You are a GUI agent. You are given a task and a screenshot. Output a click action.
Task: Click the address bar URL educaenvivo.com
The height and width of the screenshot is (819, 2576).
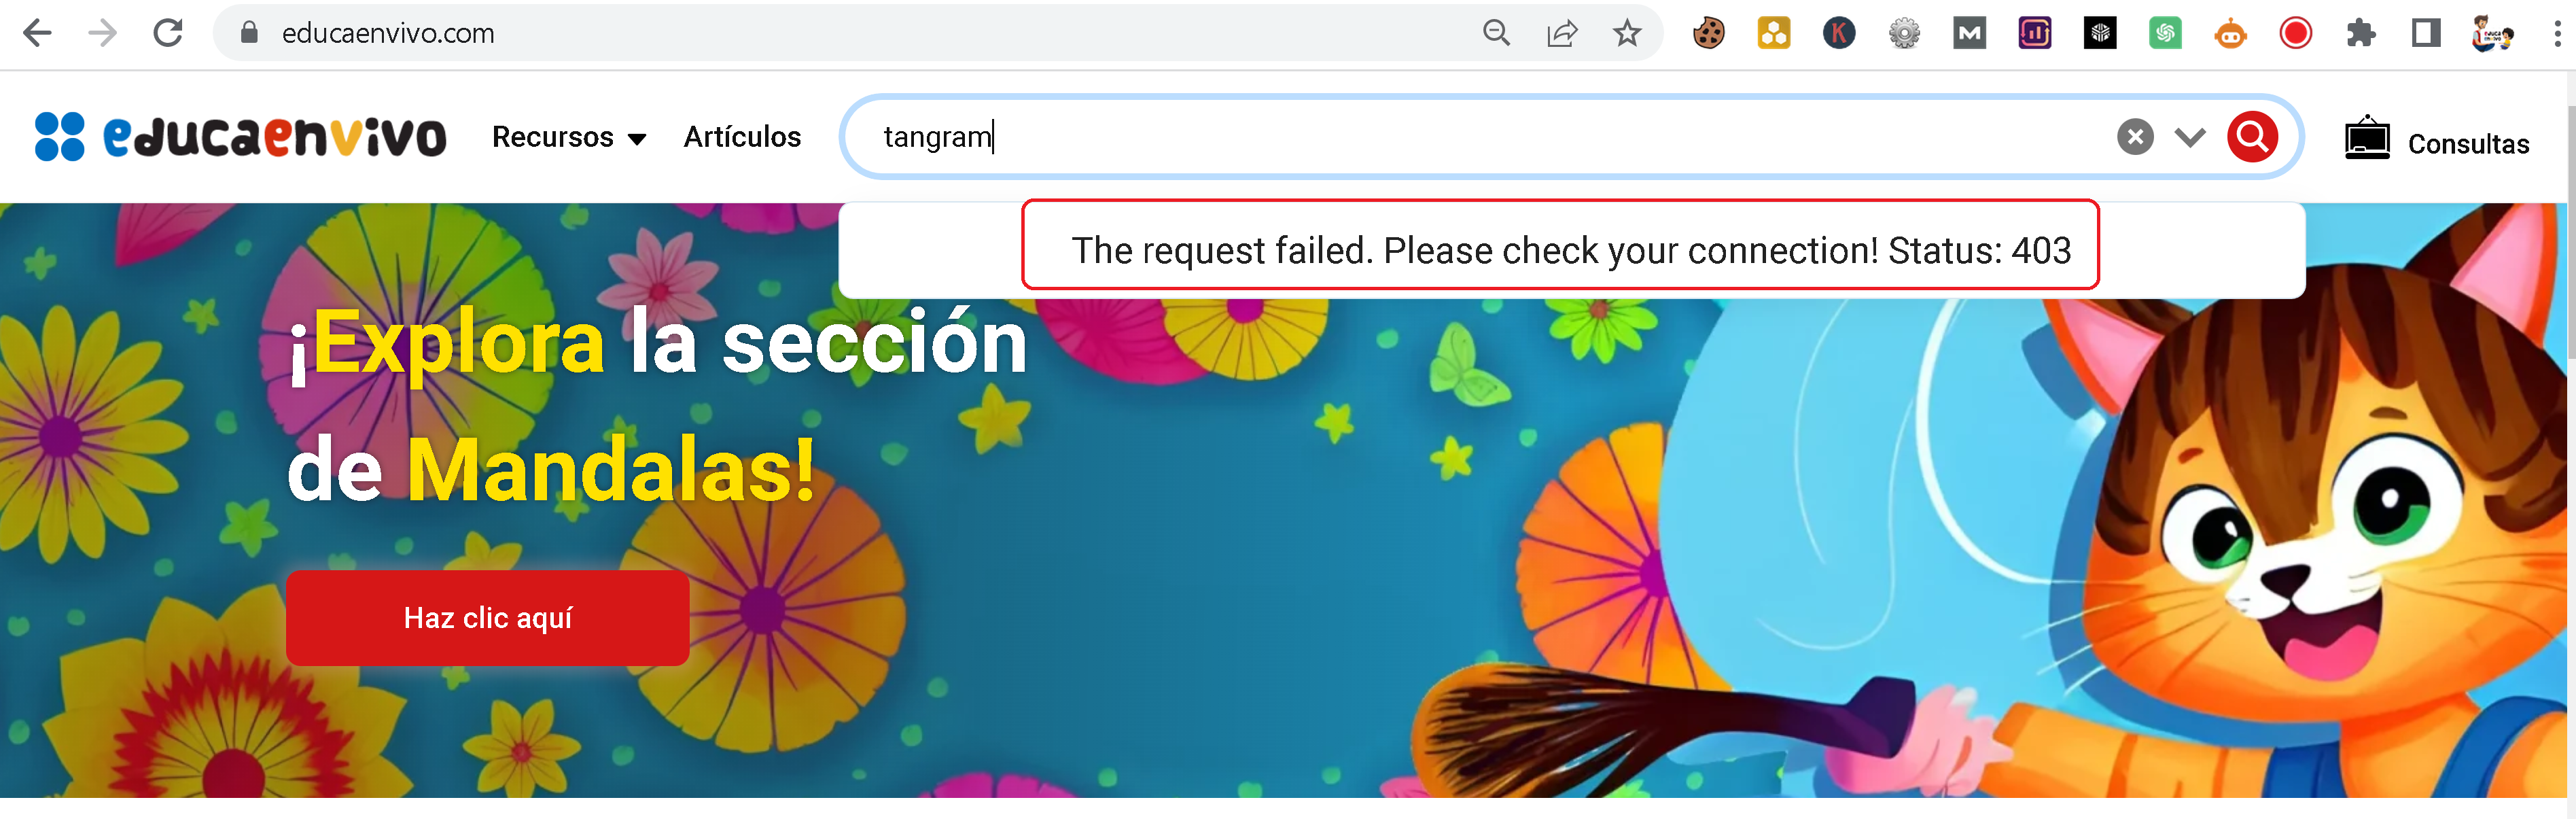[388, 33]
